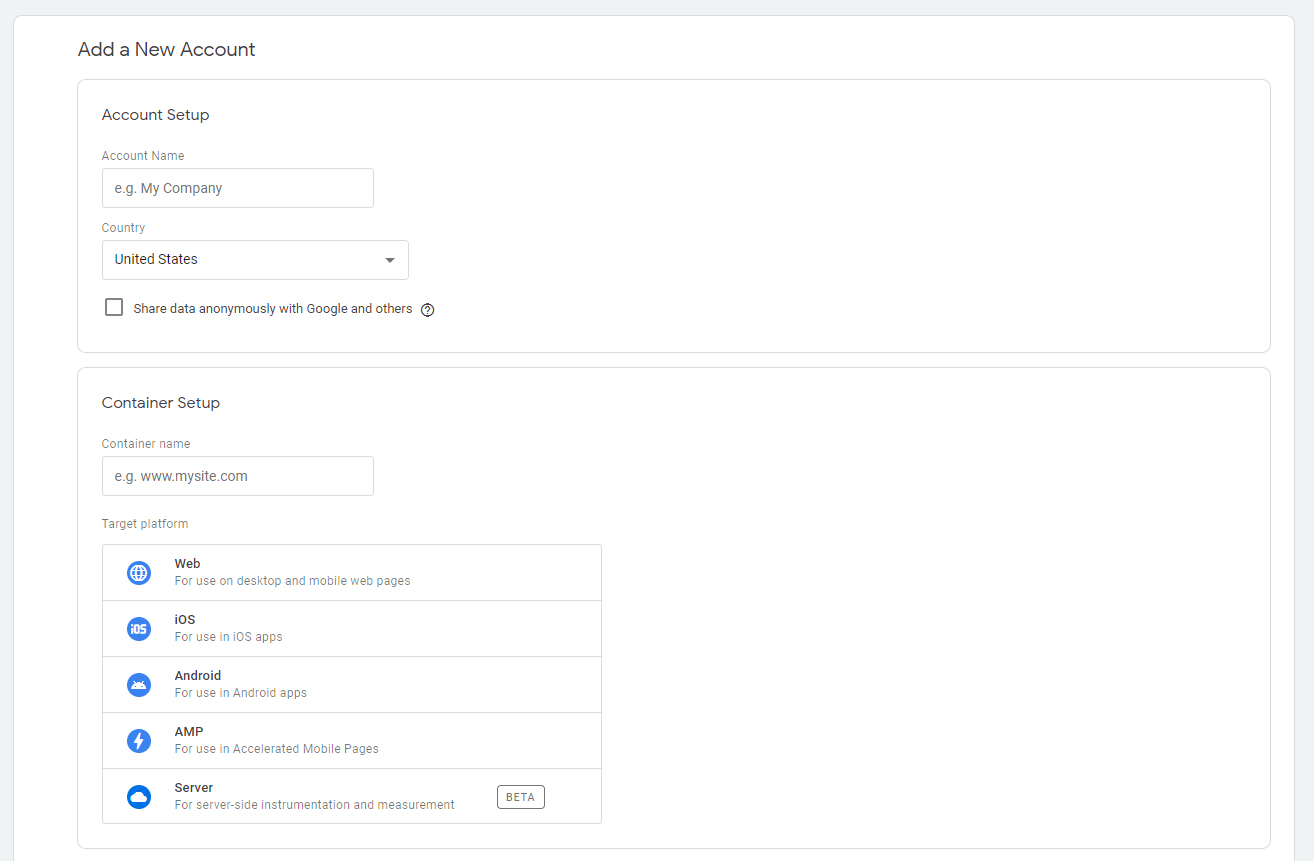Click the Account Setup heading
The height and width of the screenshot is (861, 1314).
pos(155,115)
